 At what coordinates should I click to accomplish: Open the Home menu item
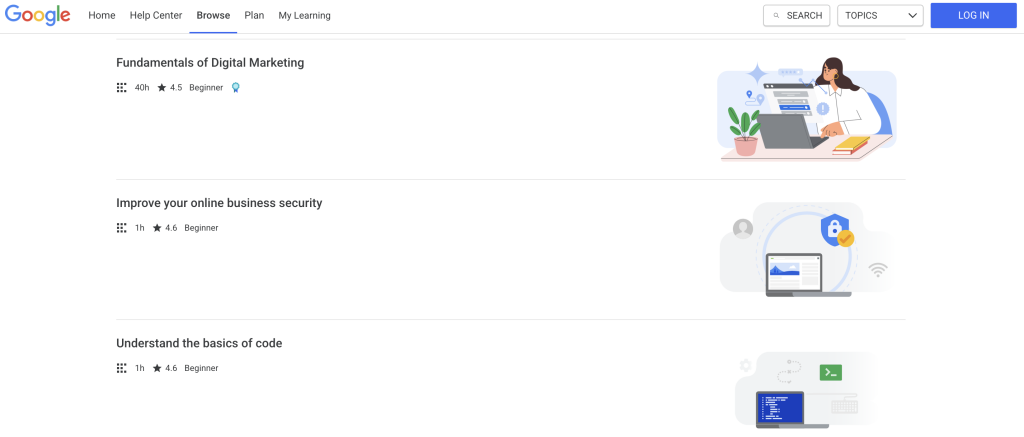pyautogui.click(x=102, y=16)
